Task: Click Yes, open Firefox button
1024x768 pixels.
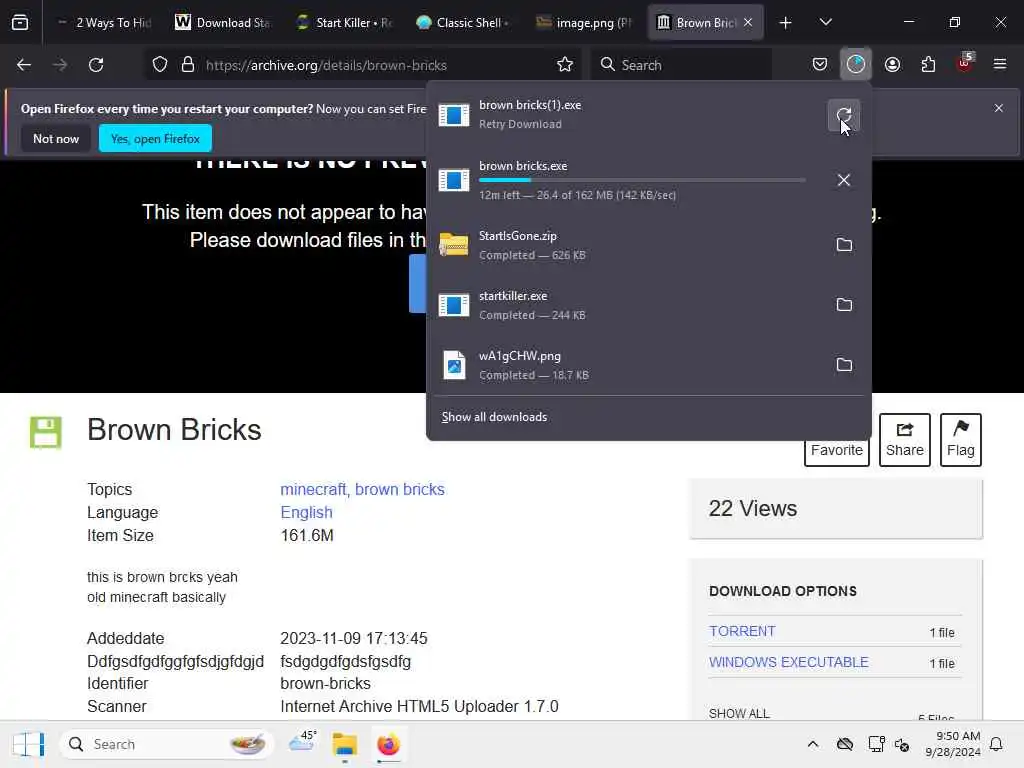Action: pos(155,138)
